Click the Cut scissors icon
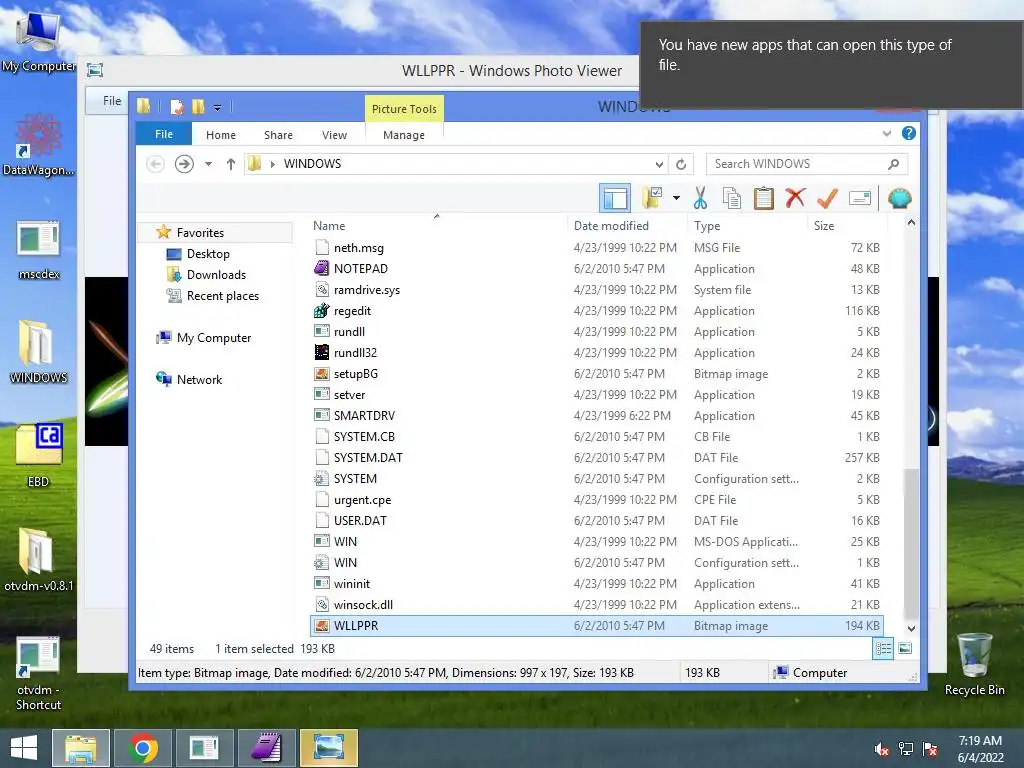Viewport: 1024px width, 768px height. (x=700, y=198)
